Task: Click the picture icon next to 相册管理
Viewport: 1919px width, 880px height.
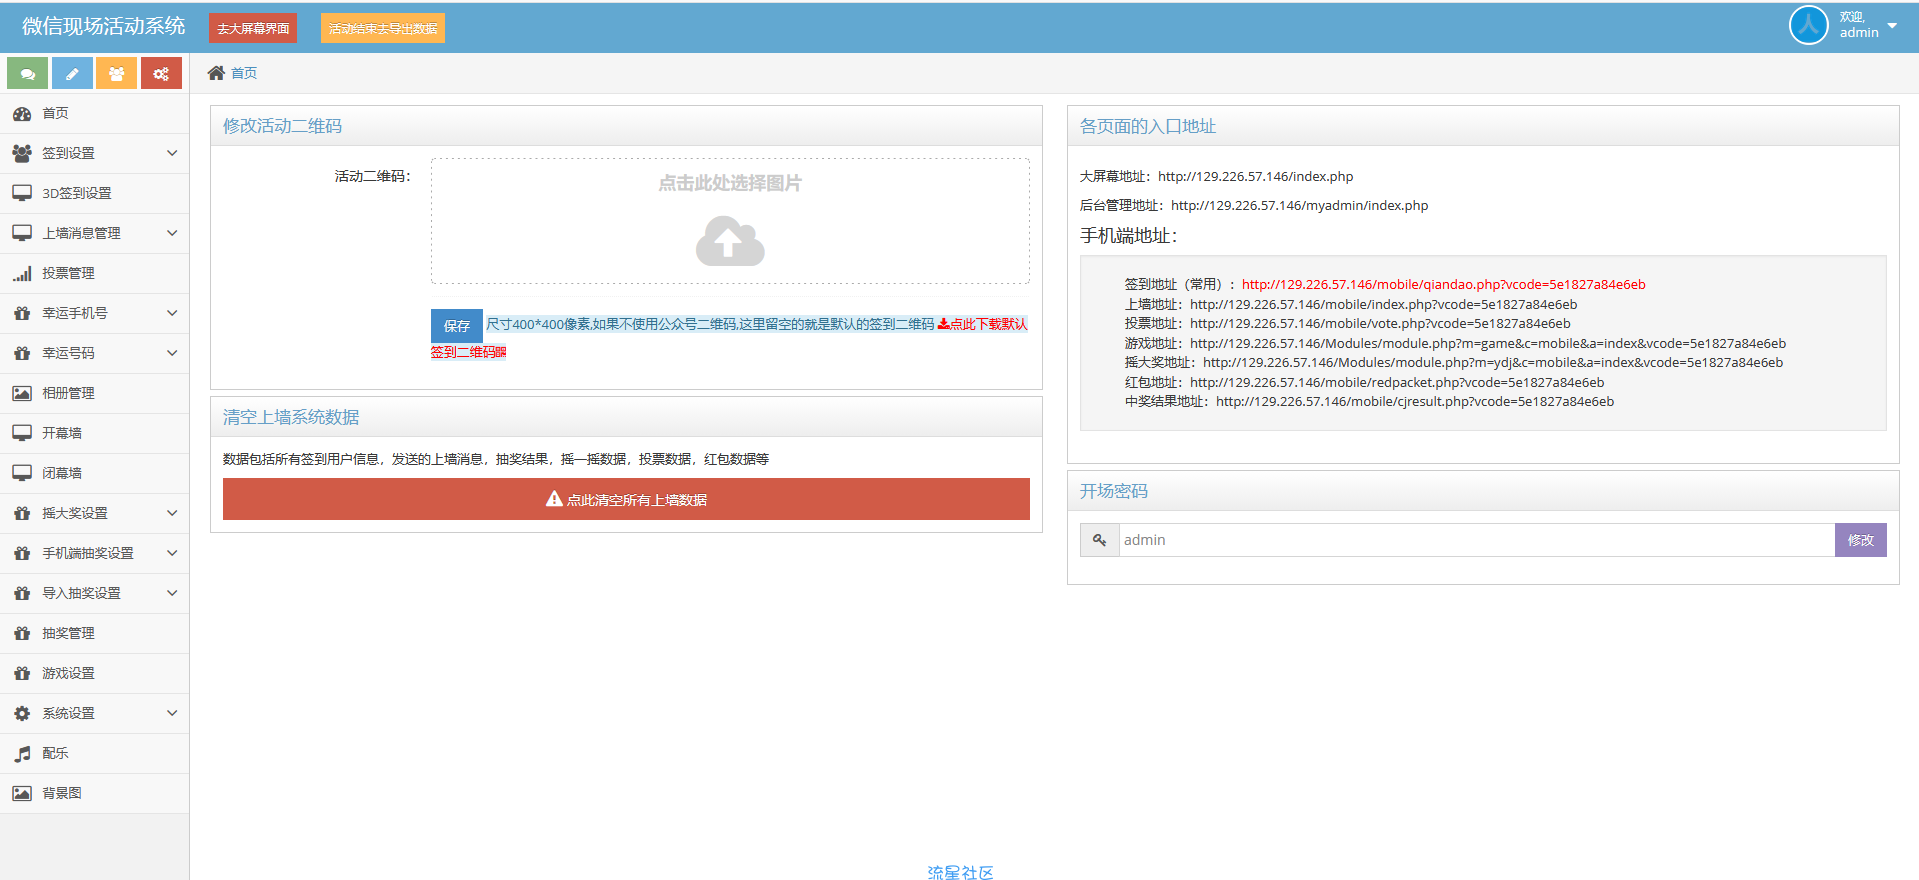Action: pyautogui.click(x=22, y=393)
